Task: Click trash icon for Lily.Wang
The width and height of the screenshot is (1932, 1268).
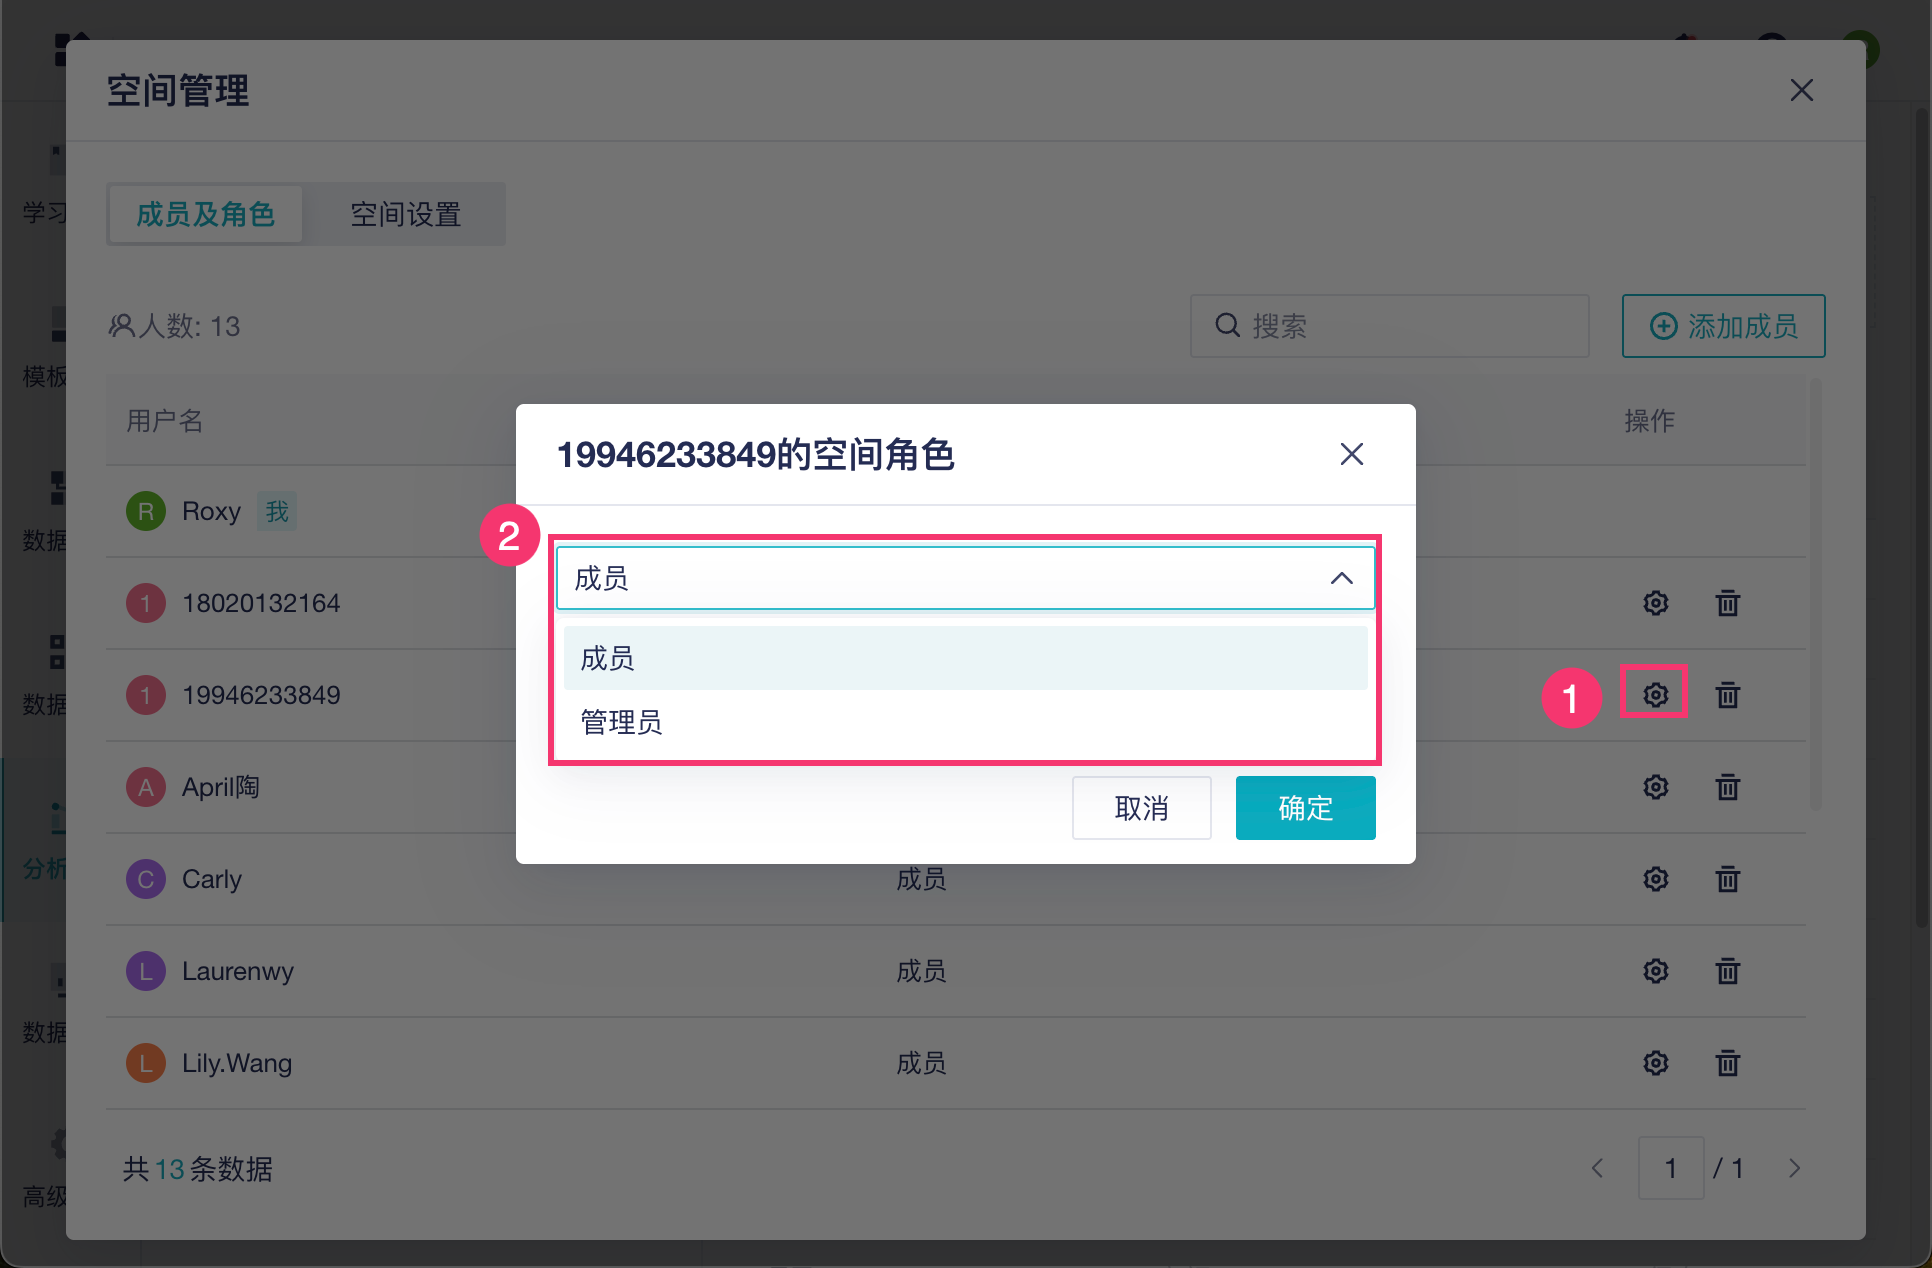Action: click(x=1727, y=1063)
